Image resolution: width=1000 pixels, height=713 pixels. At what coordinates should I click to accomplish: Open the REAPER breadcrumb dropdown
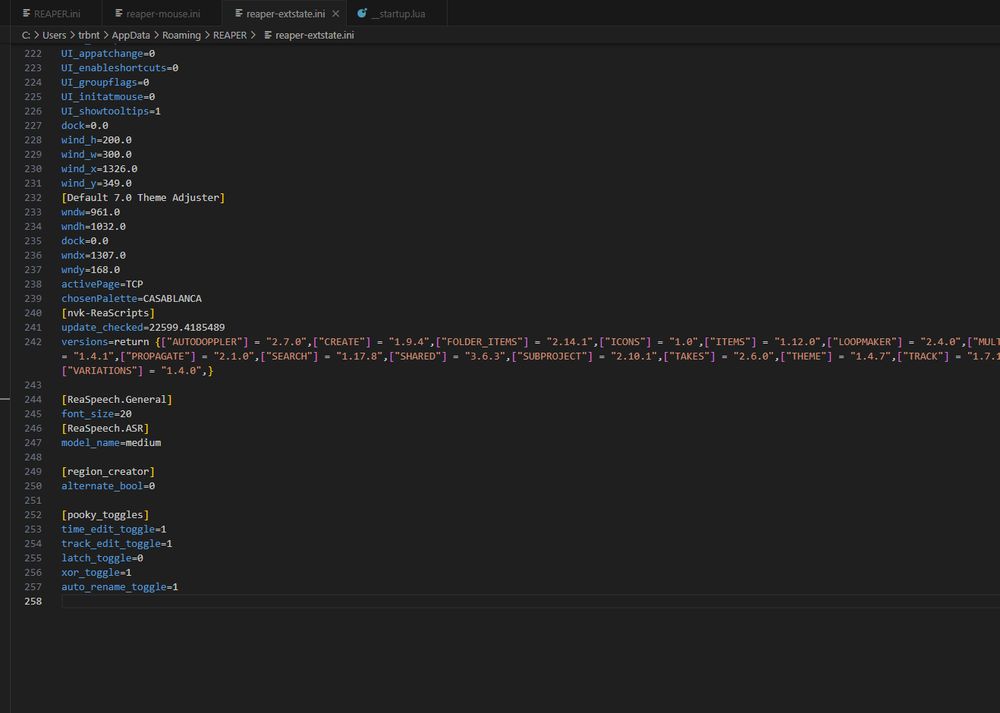point(230,34)
